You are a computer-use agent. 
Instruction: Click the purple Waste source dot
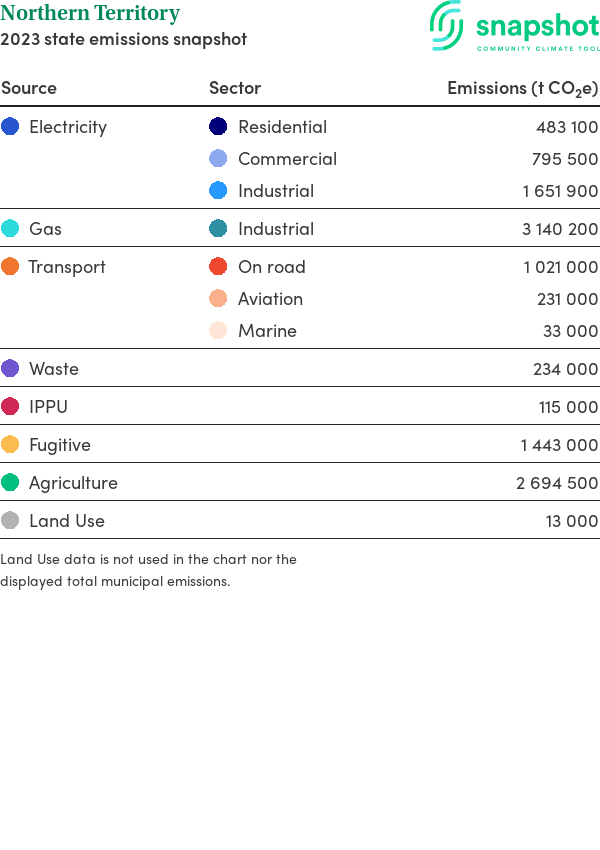tap(10, 369)
